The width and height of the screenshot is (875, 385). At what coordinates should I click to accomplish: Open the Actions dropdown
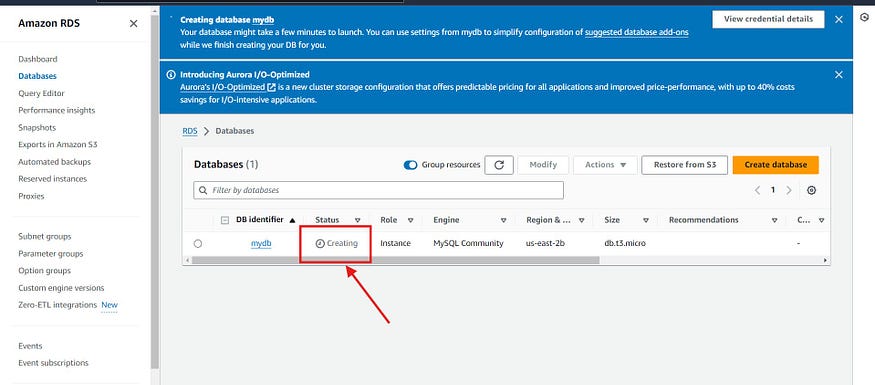coord(605,165)
